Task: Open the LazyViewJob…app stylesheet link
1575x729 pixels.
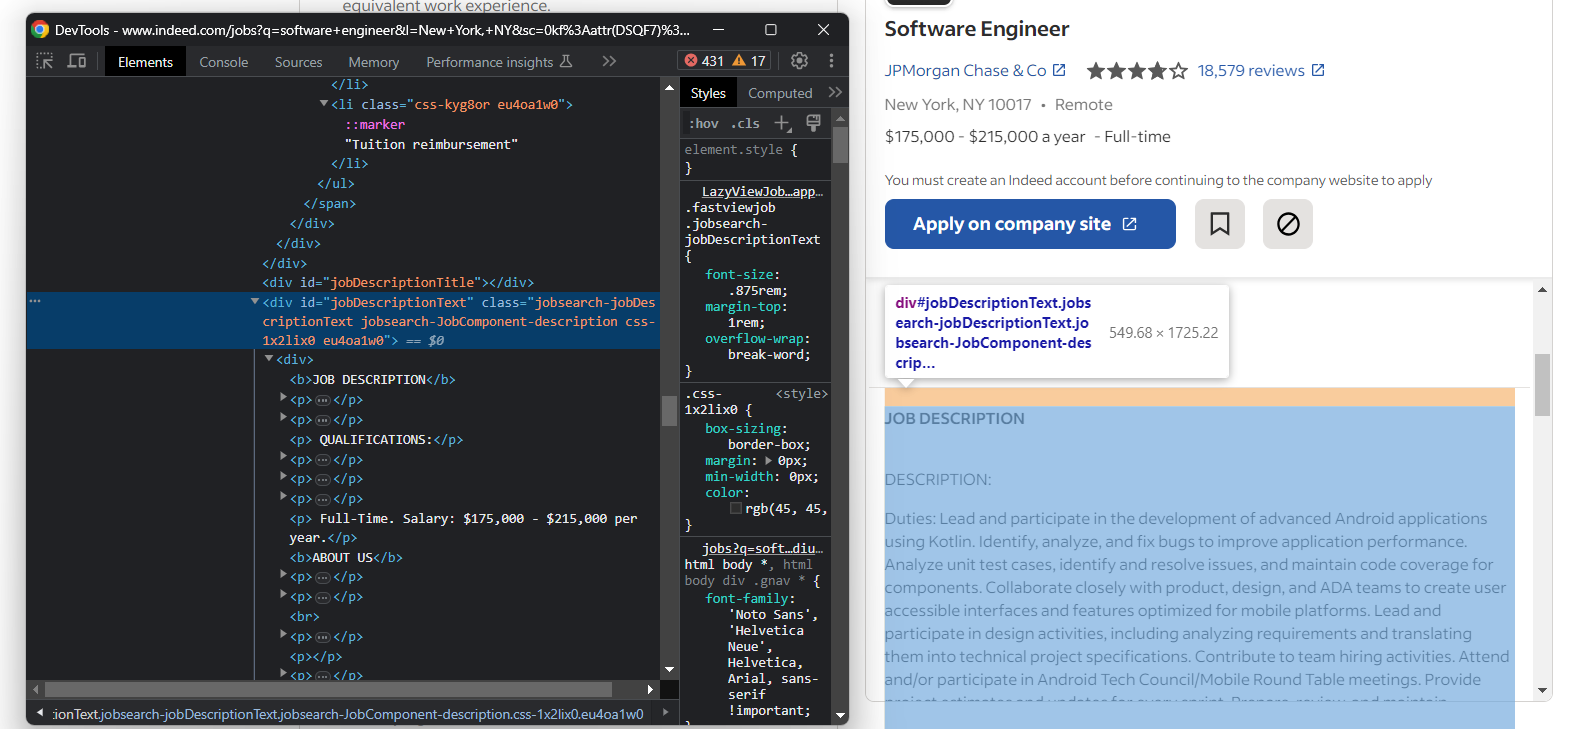Action: 762,192
